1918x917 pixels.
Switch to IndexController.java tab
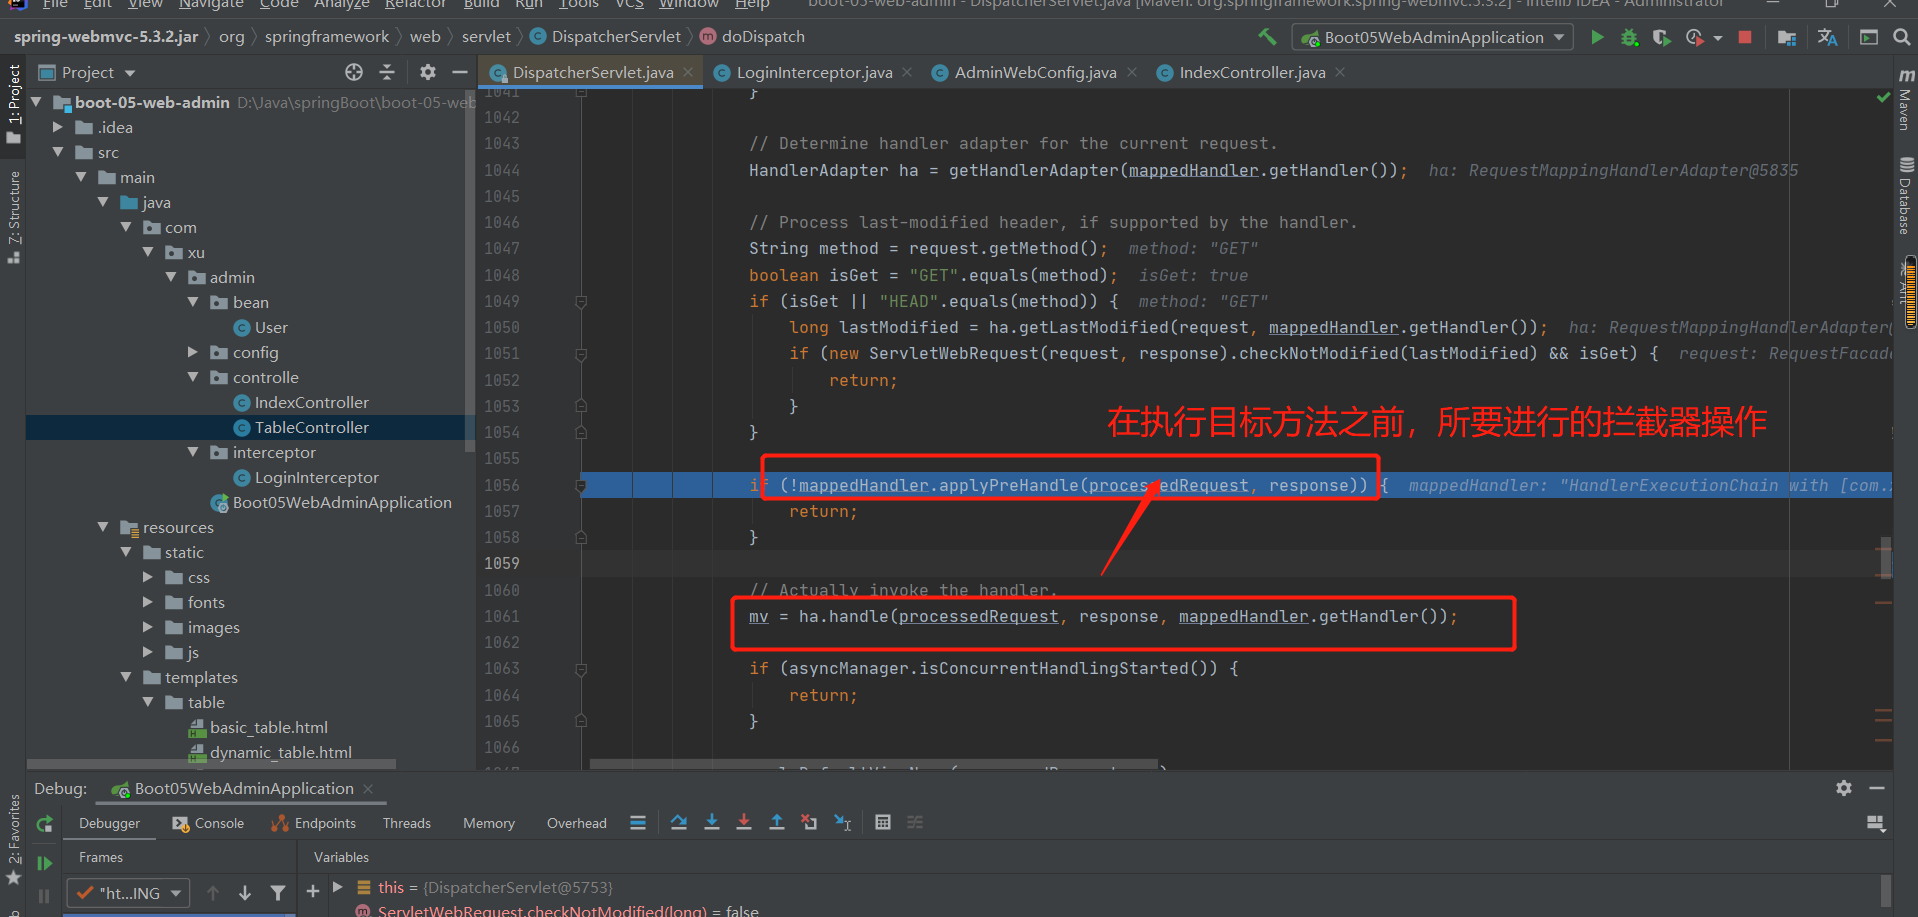coord(1251,72)
